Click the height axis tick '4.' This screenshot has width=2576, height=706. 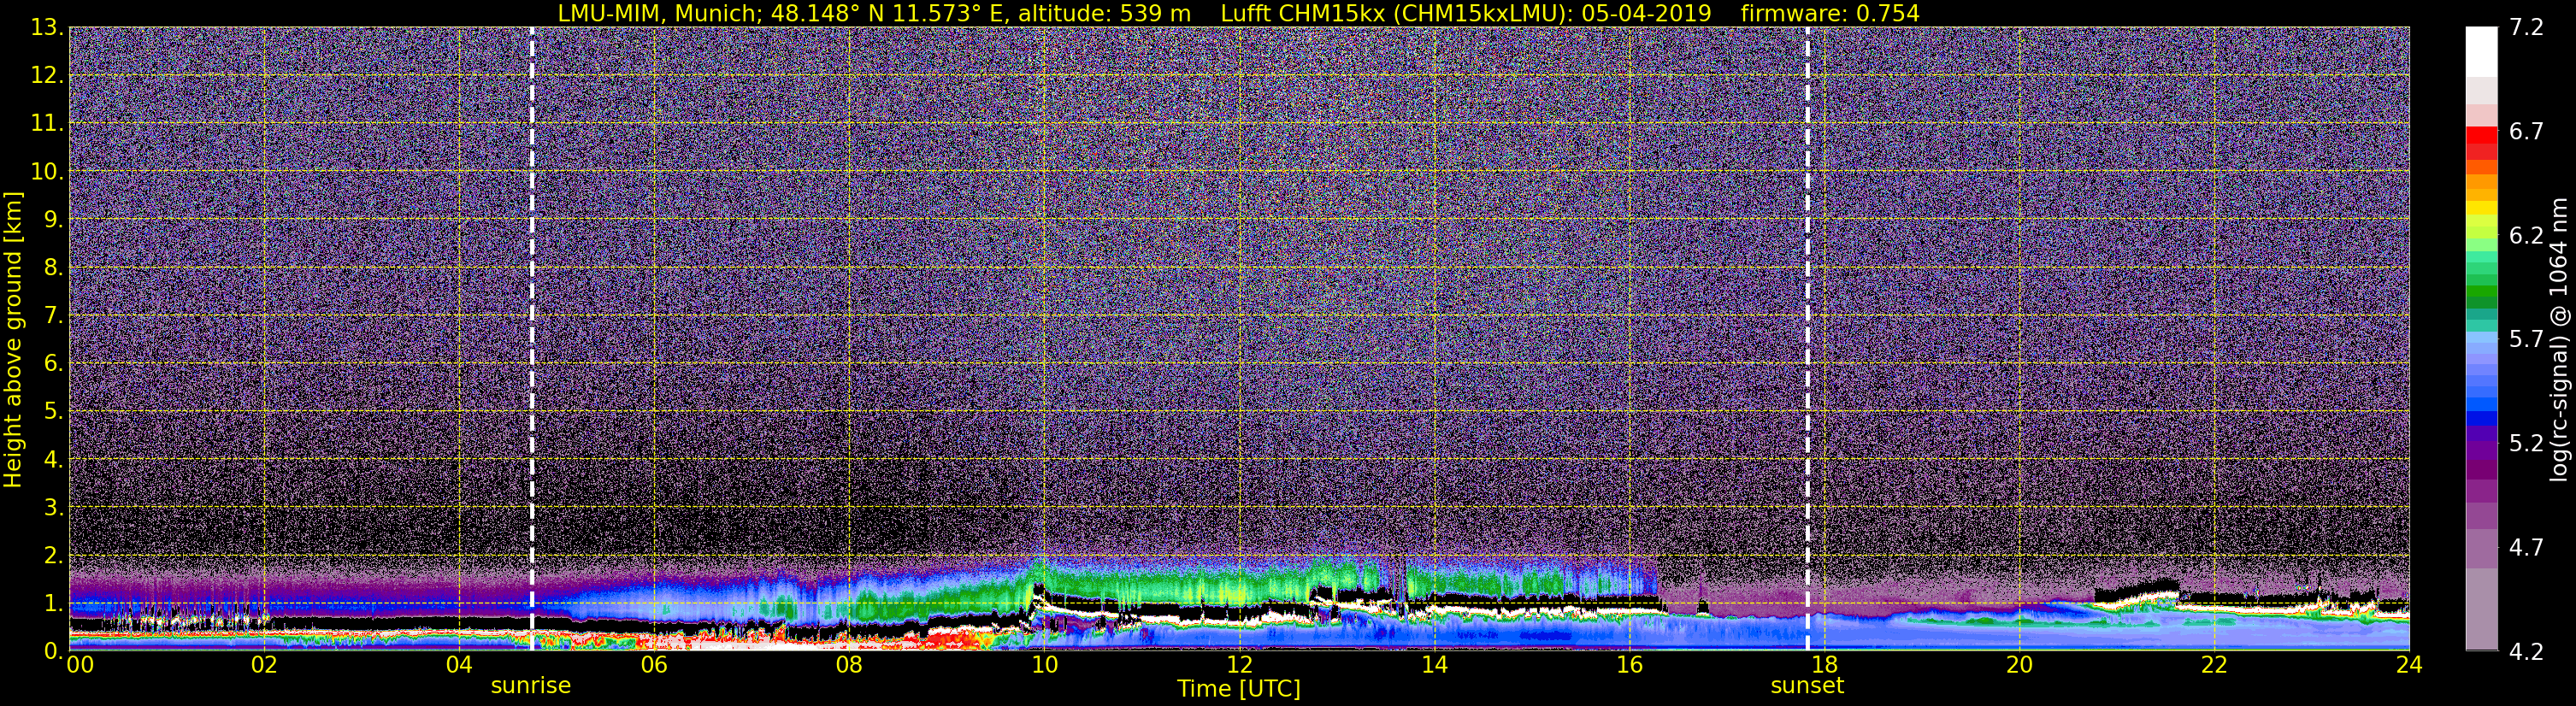[x=54, y=459]
